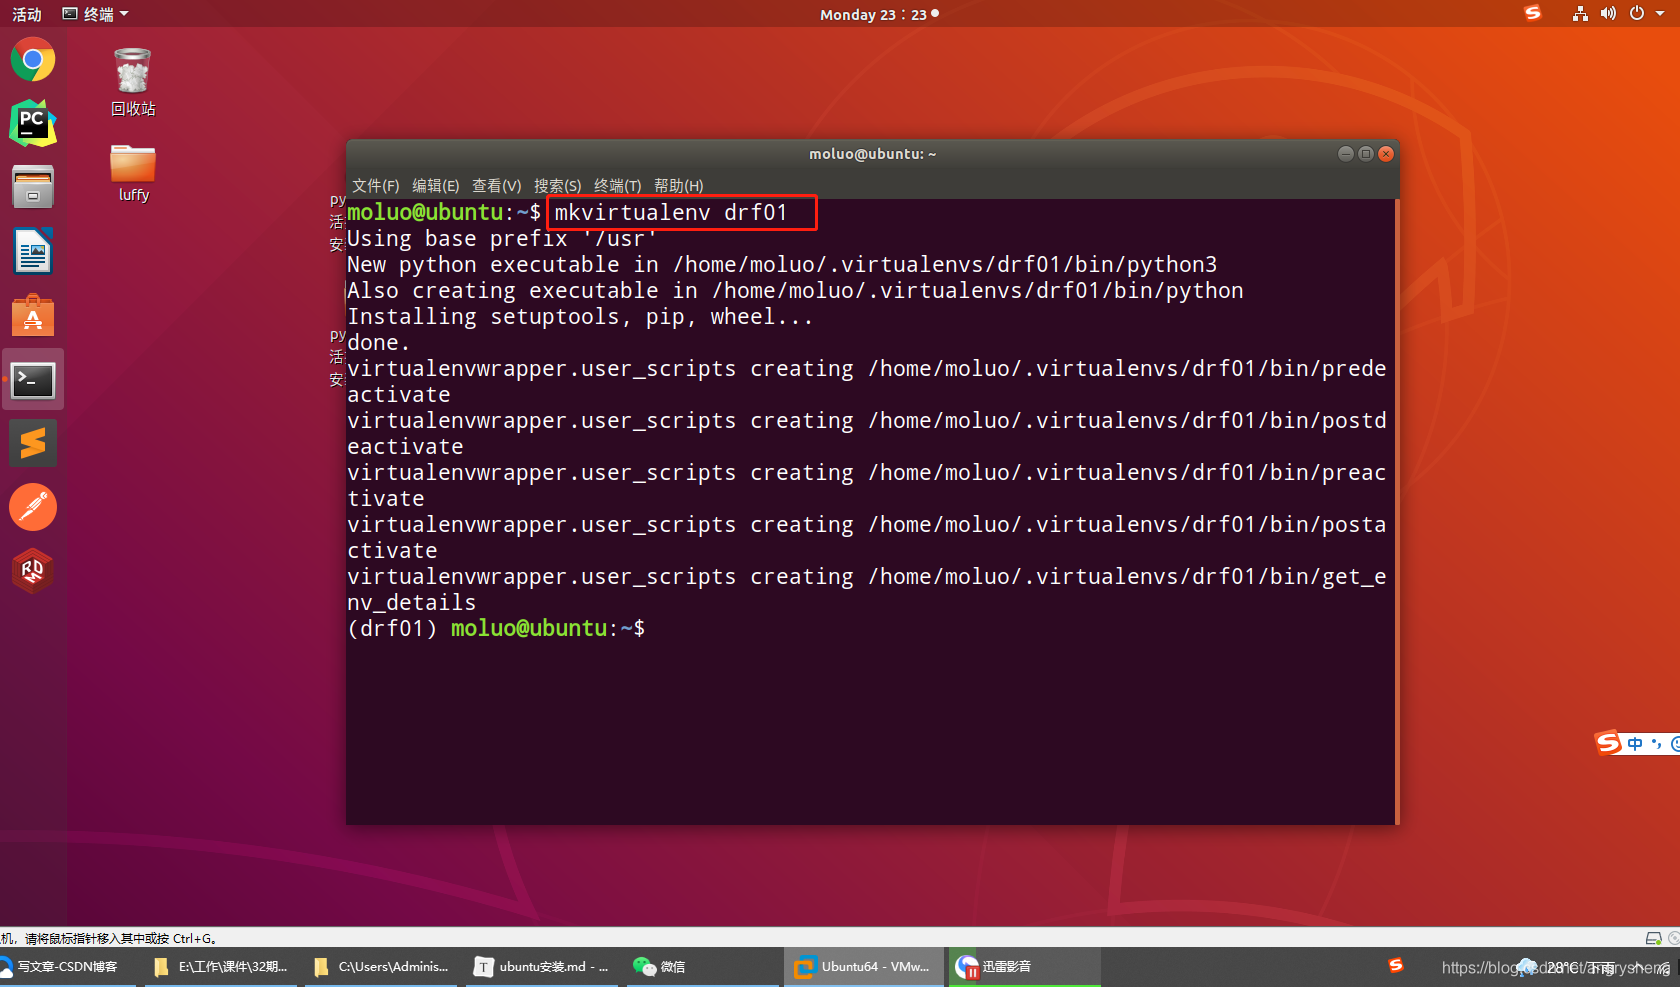Click the Sogou input icon in top bar

(x=1533, y=13)
